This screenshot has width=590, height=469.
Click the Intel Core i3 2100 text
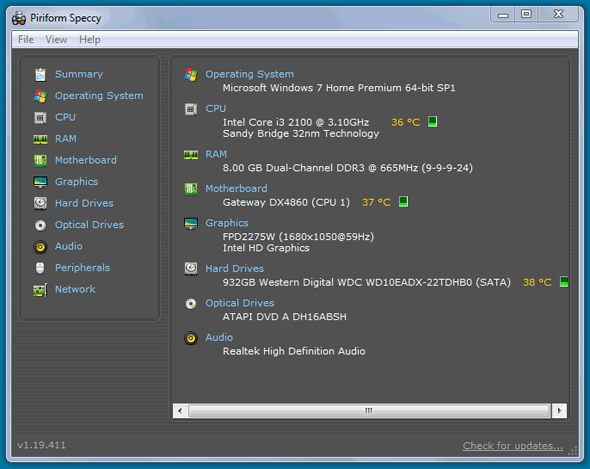pyautogui.click(x=295, y=122)
